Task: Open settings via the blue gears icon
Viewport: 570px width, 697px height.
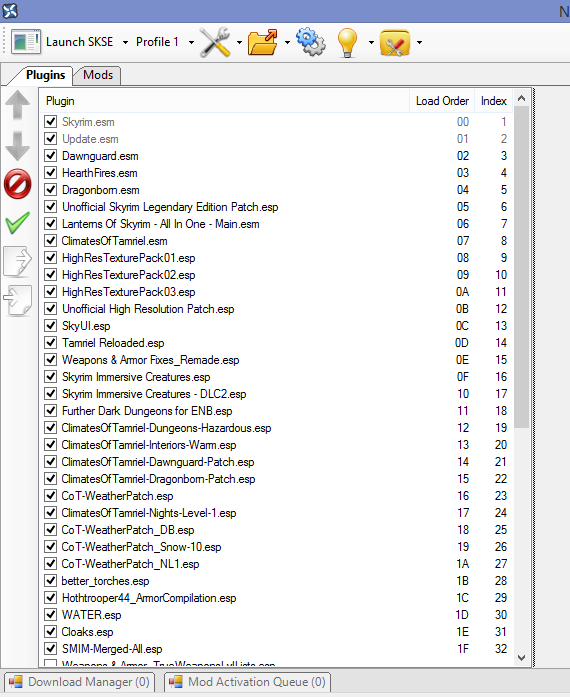Action: pos(311,42)
